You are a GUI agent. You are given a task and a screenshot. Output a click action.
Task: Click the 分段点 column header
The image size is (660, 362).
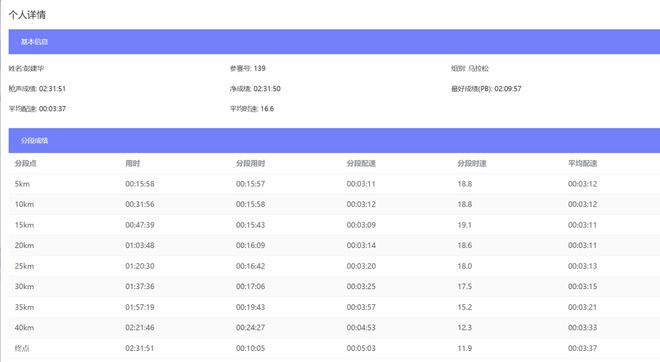tap(26, 163)
